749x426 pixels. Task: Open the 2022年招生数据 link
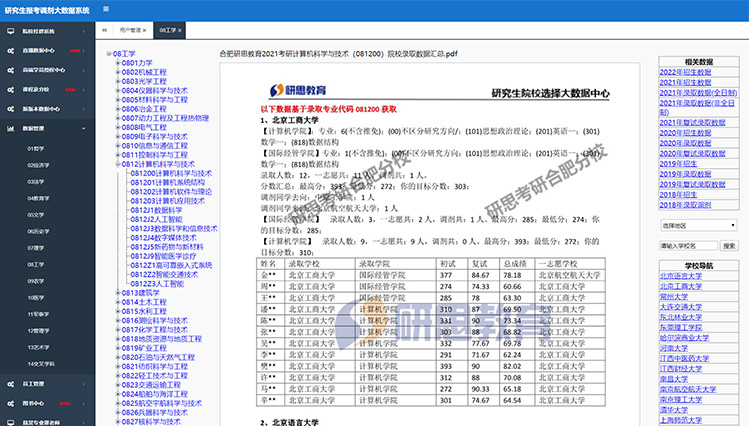pyautogui.click(x=685, y=72)
